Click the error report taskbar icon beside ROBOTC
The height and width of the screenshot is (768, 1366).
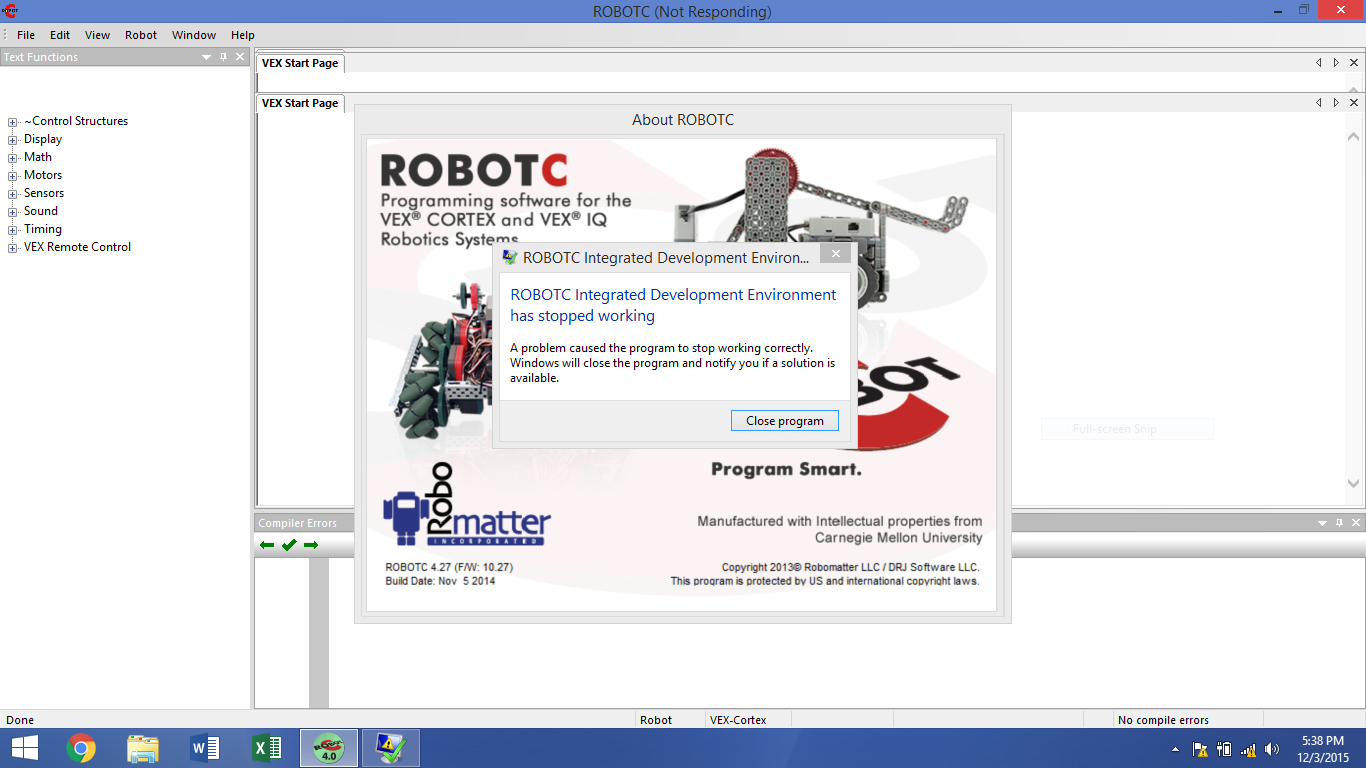click(x=390, y=748)
